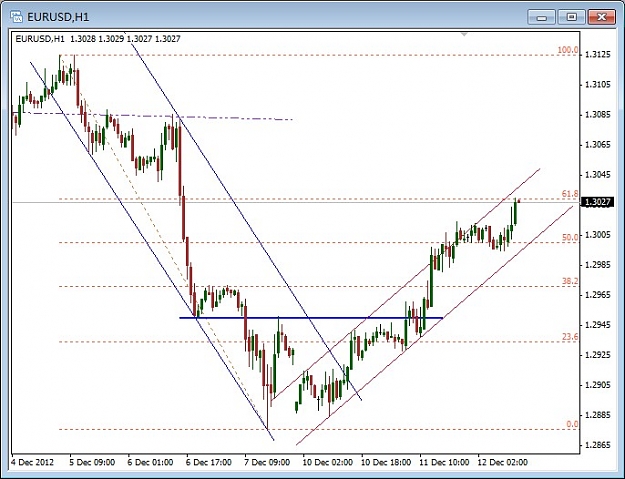Click the 6 Dec 17:00 time label
Image resolution: width=625 pixels, height=479 pixels.
click(209, 462)
